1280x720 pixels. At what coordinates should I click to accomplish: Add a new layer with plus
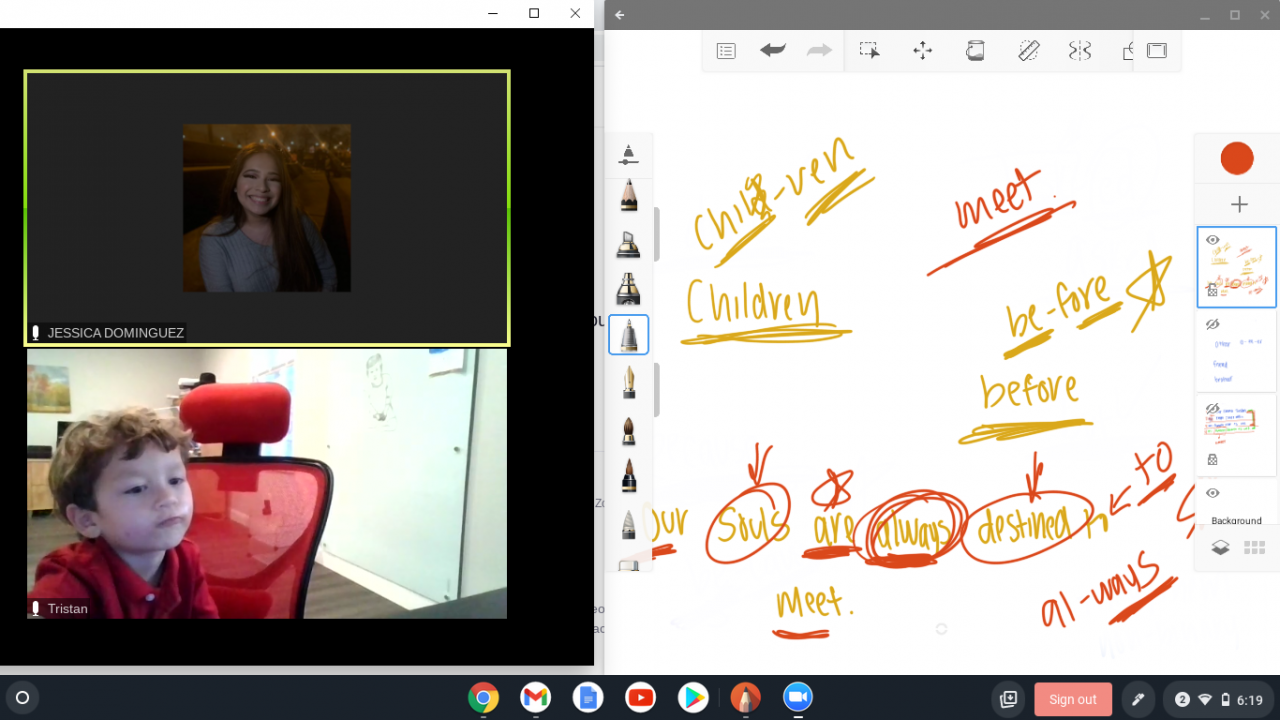[1239, 204]
